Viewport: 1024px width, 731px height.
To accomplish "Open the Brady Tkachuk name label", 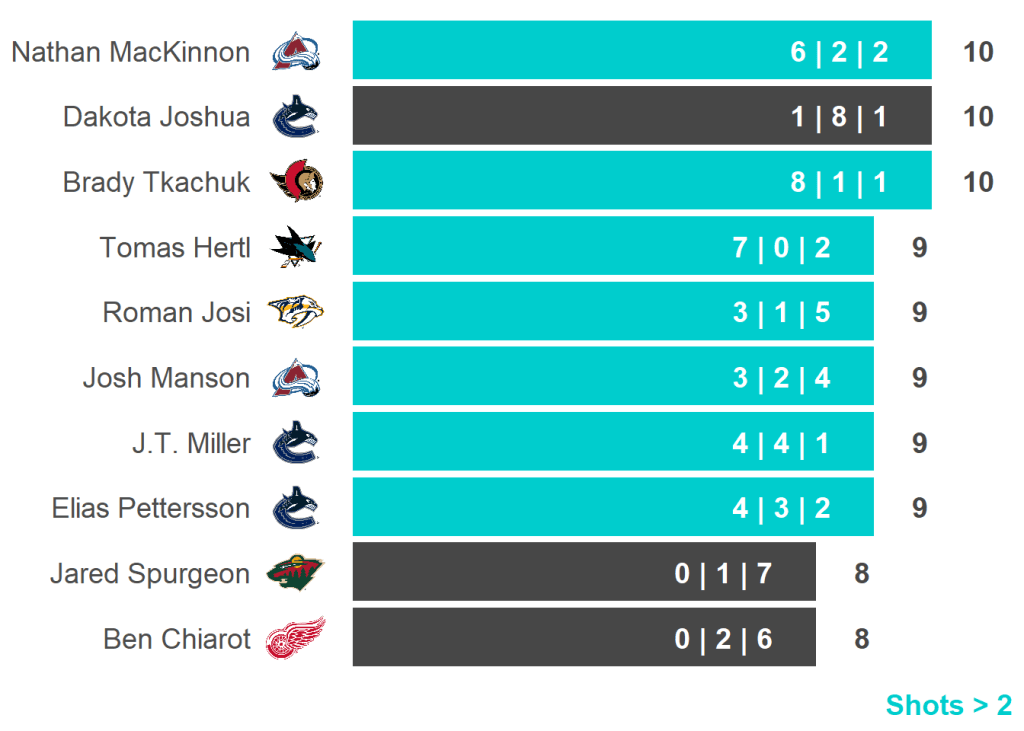I will click(156, 182).
